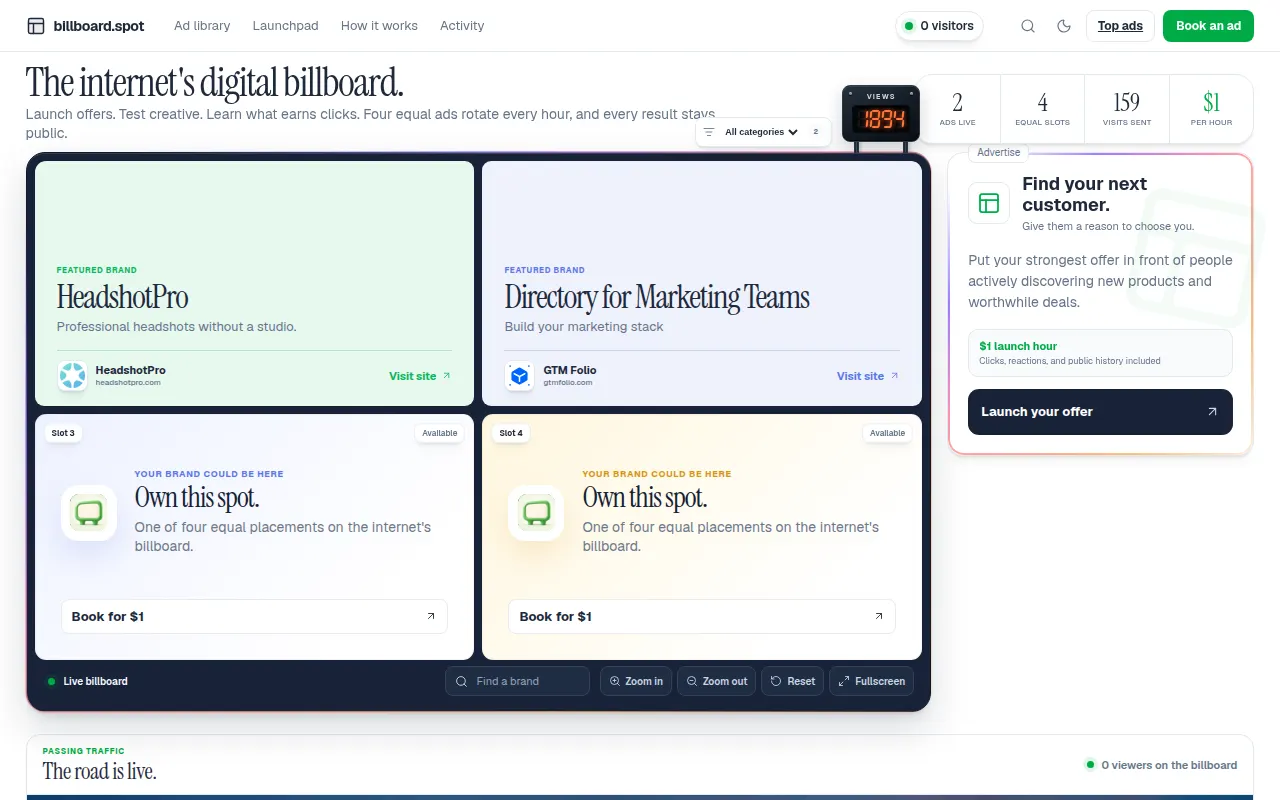The image size is (1280, 800).
Task: Zoom out of the billboard
Action: click(x=716, y=681)
